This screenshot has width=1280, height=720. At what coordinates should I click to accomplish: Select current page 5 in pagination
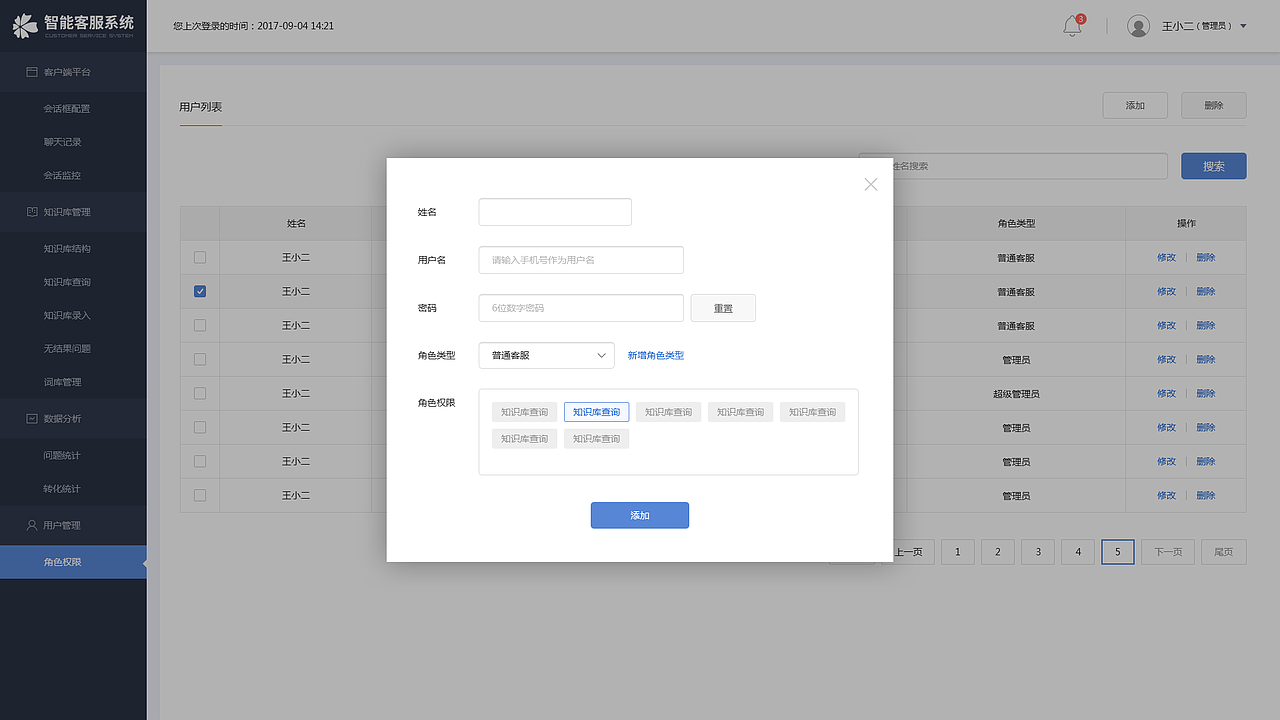click(1118, 552)
